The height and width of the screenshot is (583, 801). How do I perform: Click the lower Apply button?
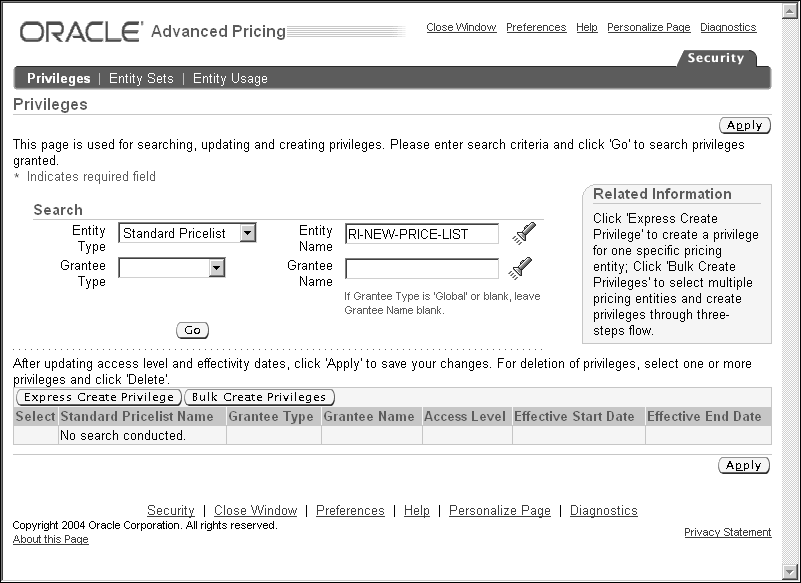click(744, 465)
